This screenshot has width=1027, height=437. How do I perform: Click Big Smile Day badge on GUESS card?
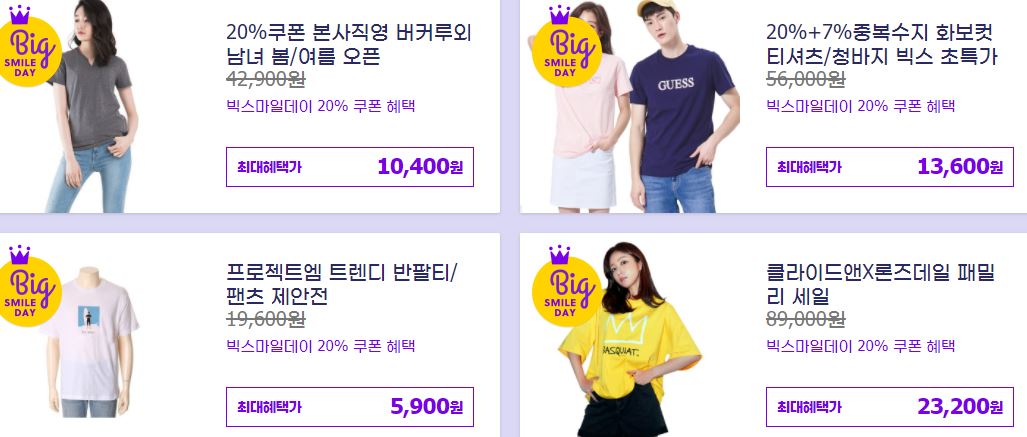point(565,46)
